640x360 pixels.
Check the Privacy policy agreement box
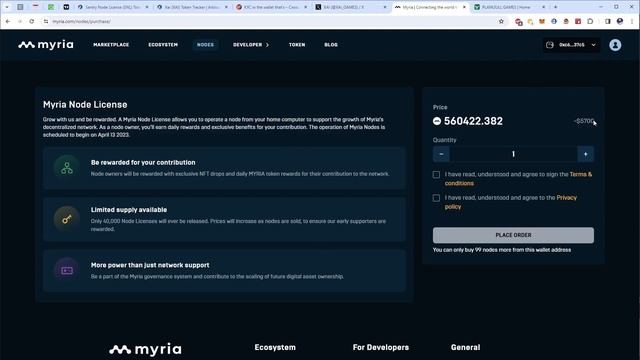(436, 198)
